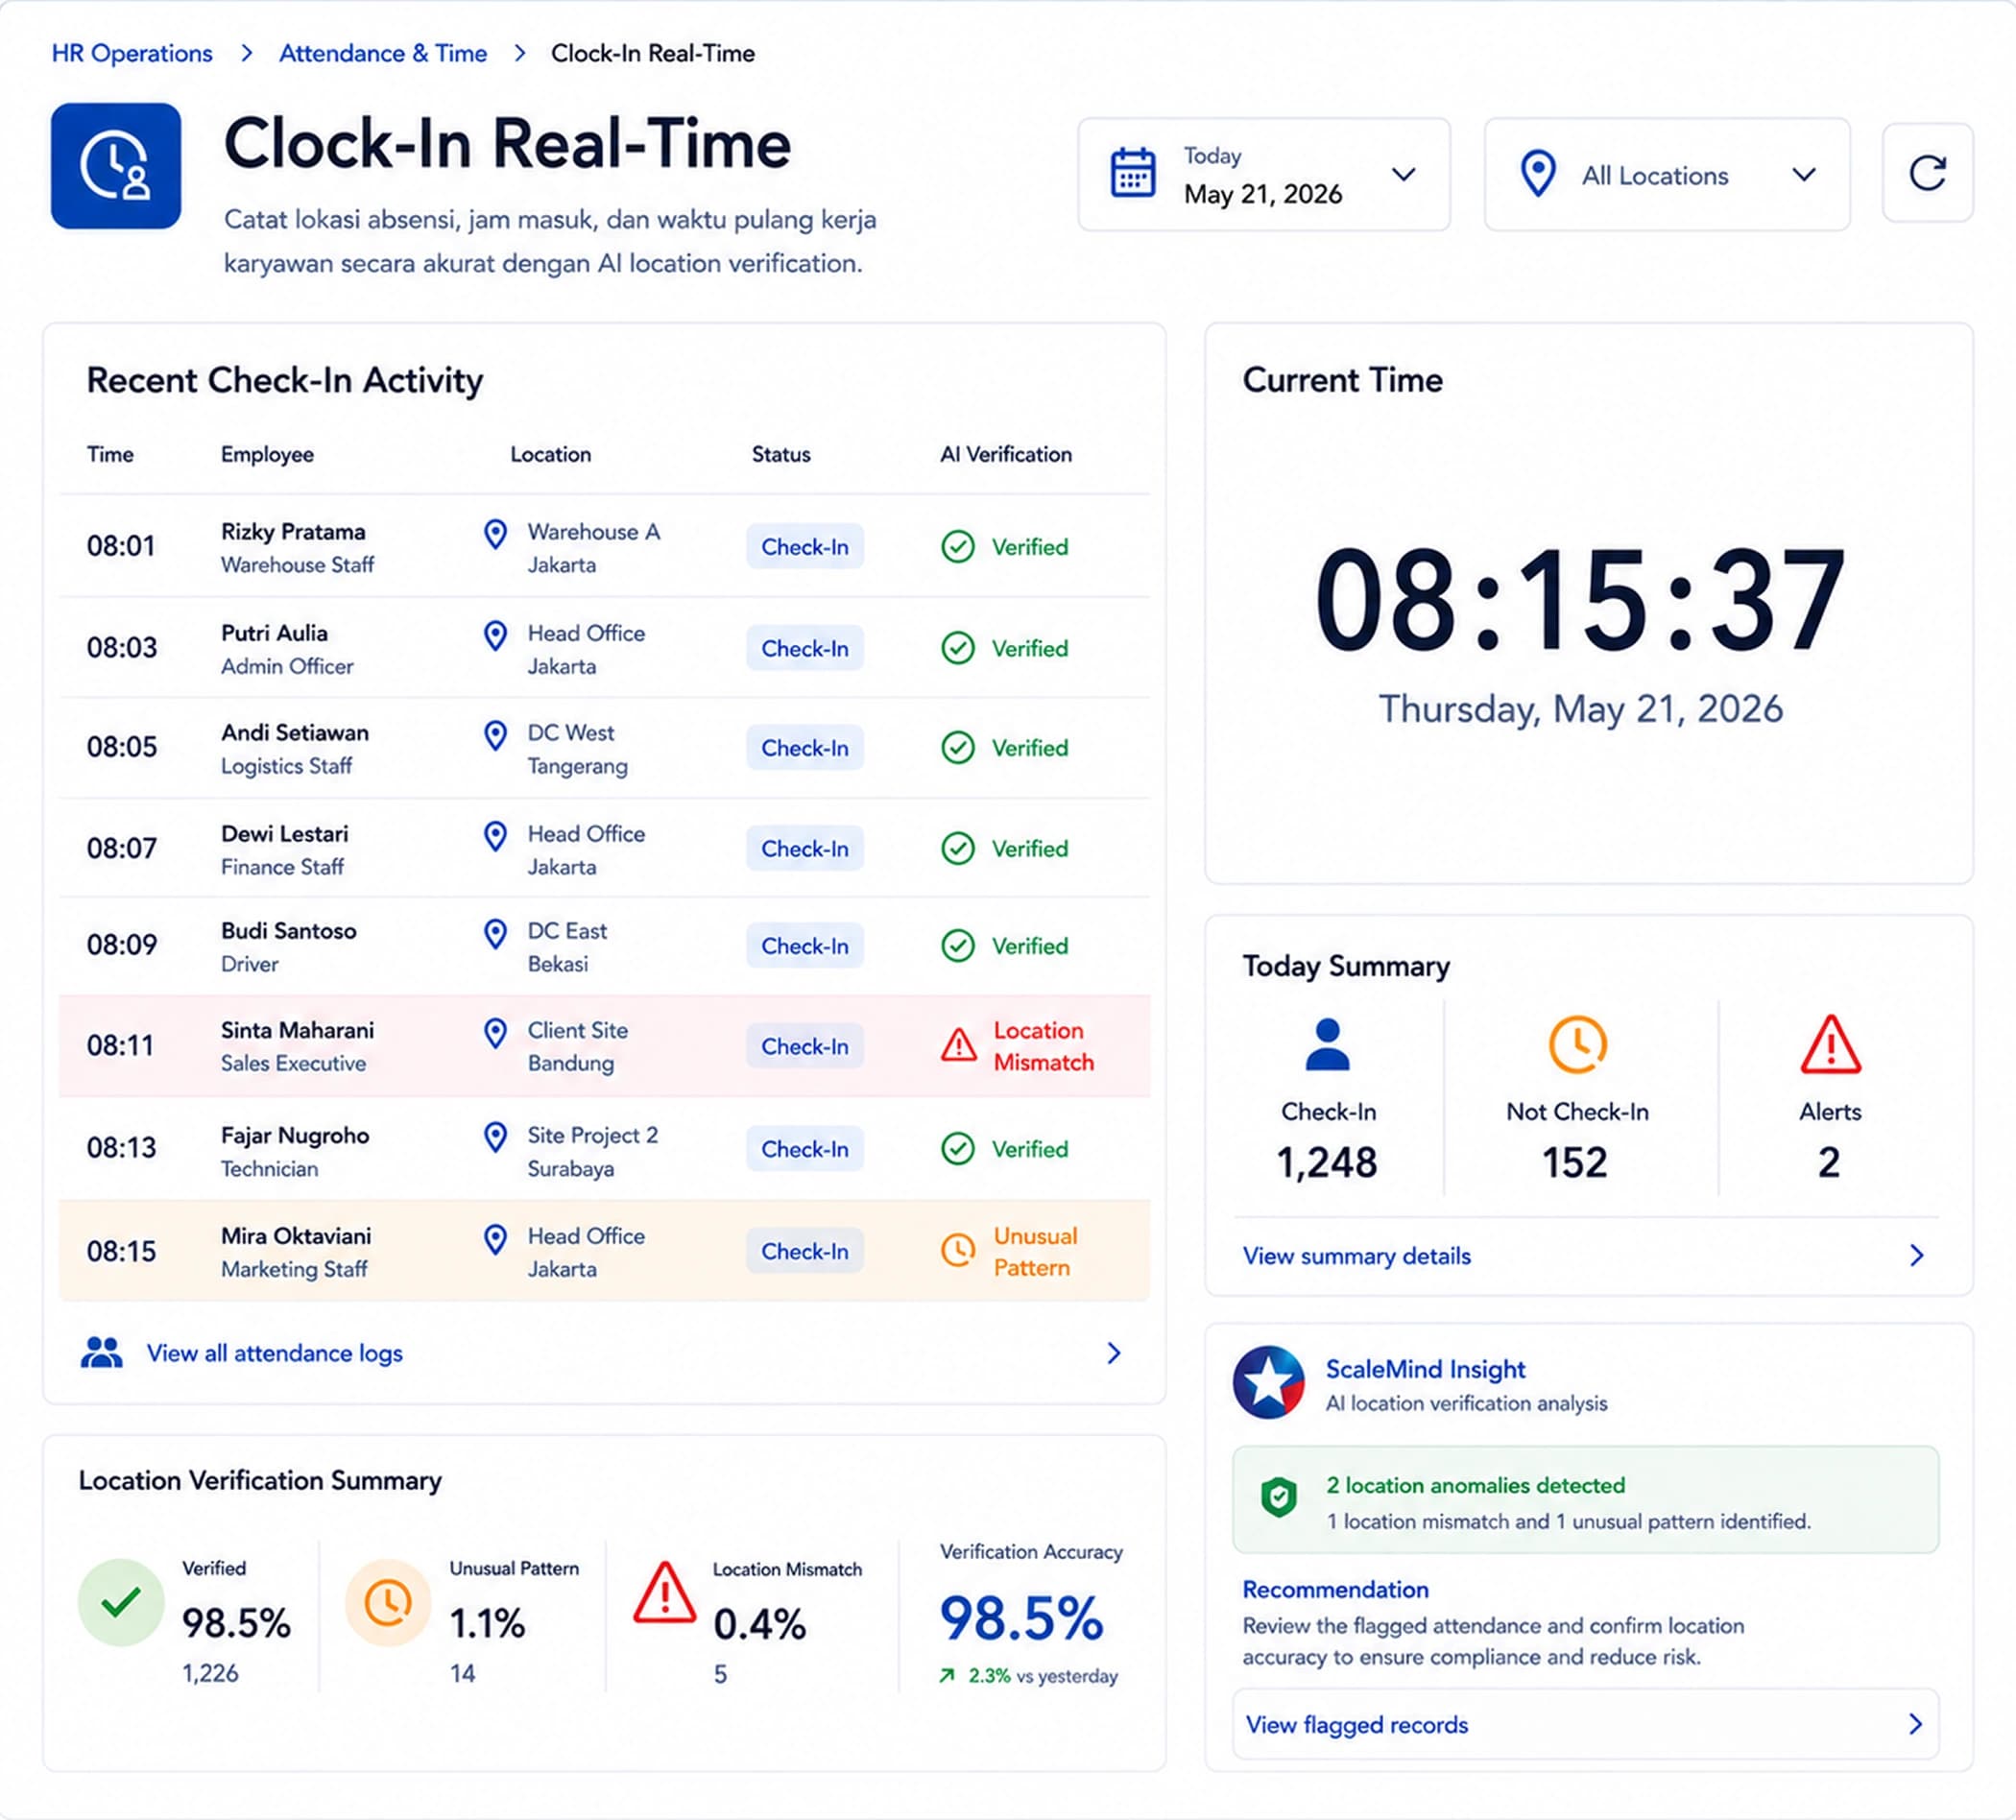Click the Clock-In Real-Time app logo icon

click(116, 166)
